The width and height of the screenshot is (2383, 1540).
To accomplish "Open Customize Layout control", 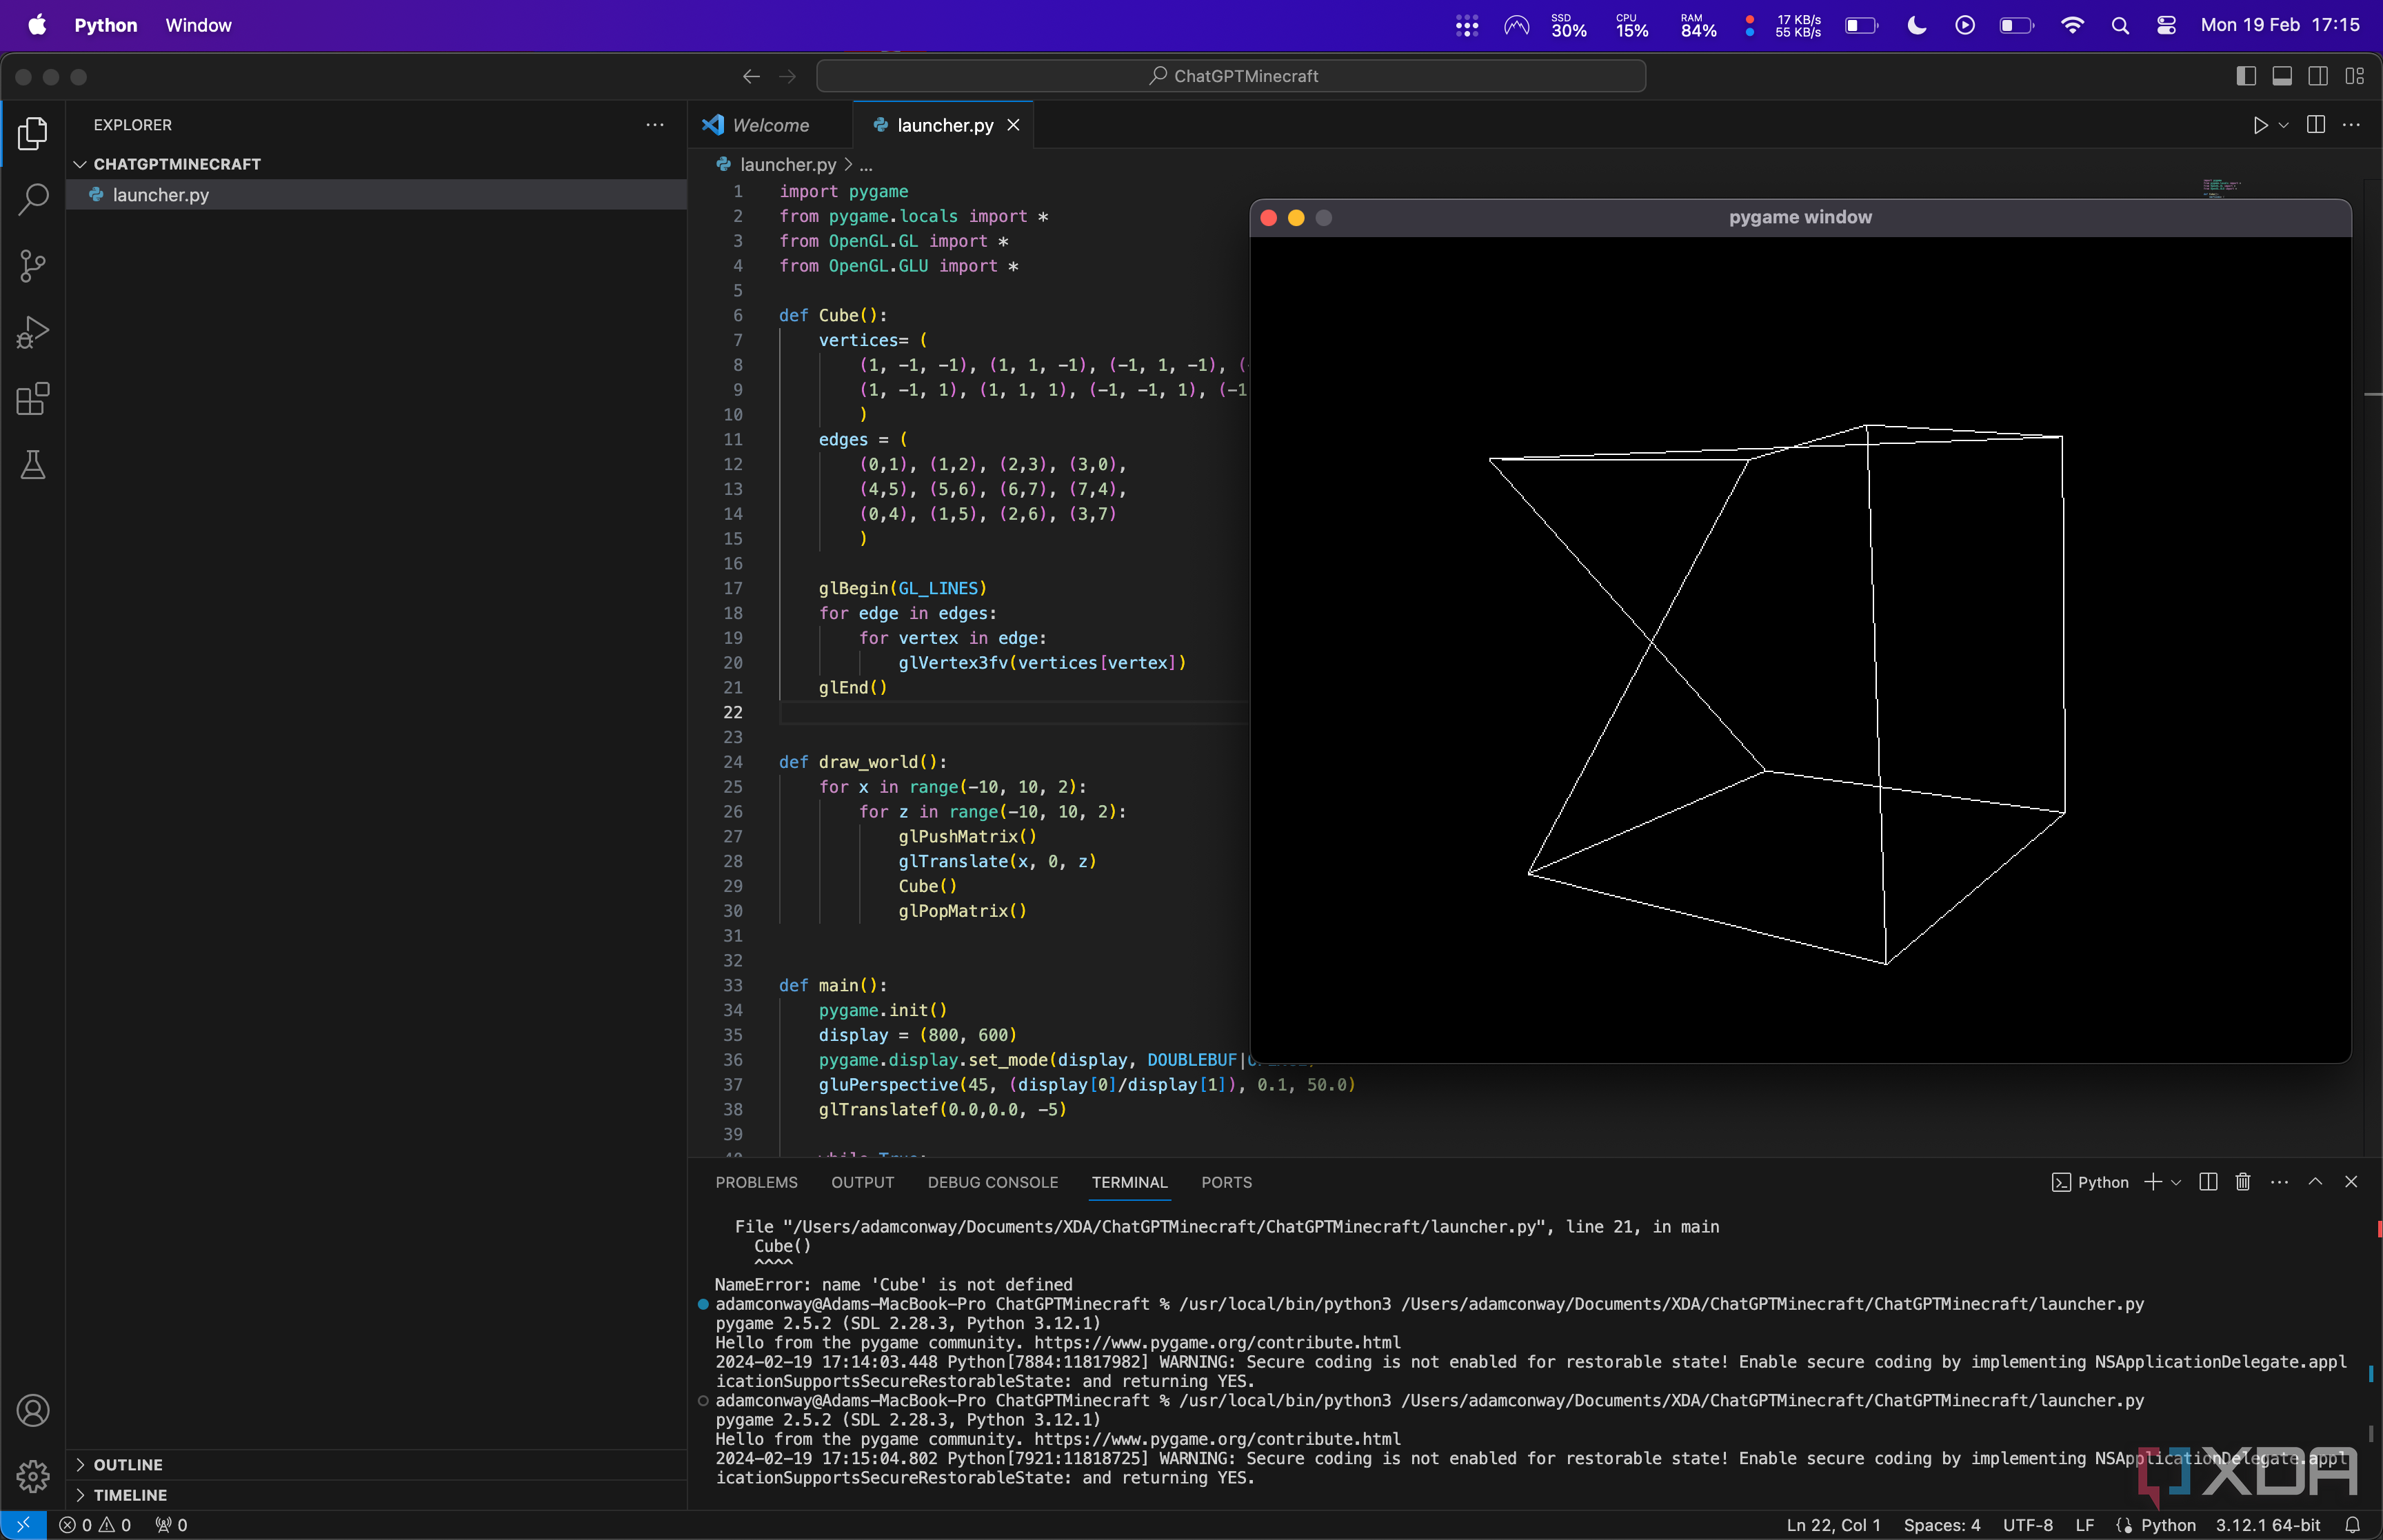I will 2354,76.
